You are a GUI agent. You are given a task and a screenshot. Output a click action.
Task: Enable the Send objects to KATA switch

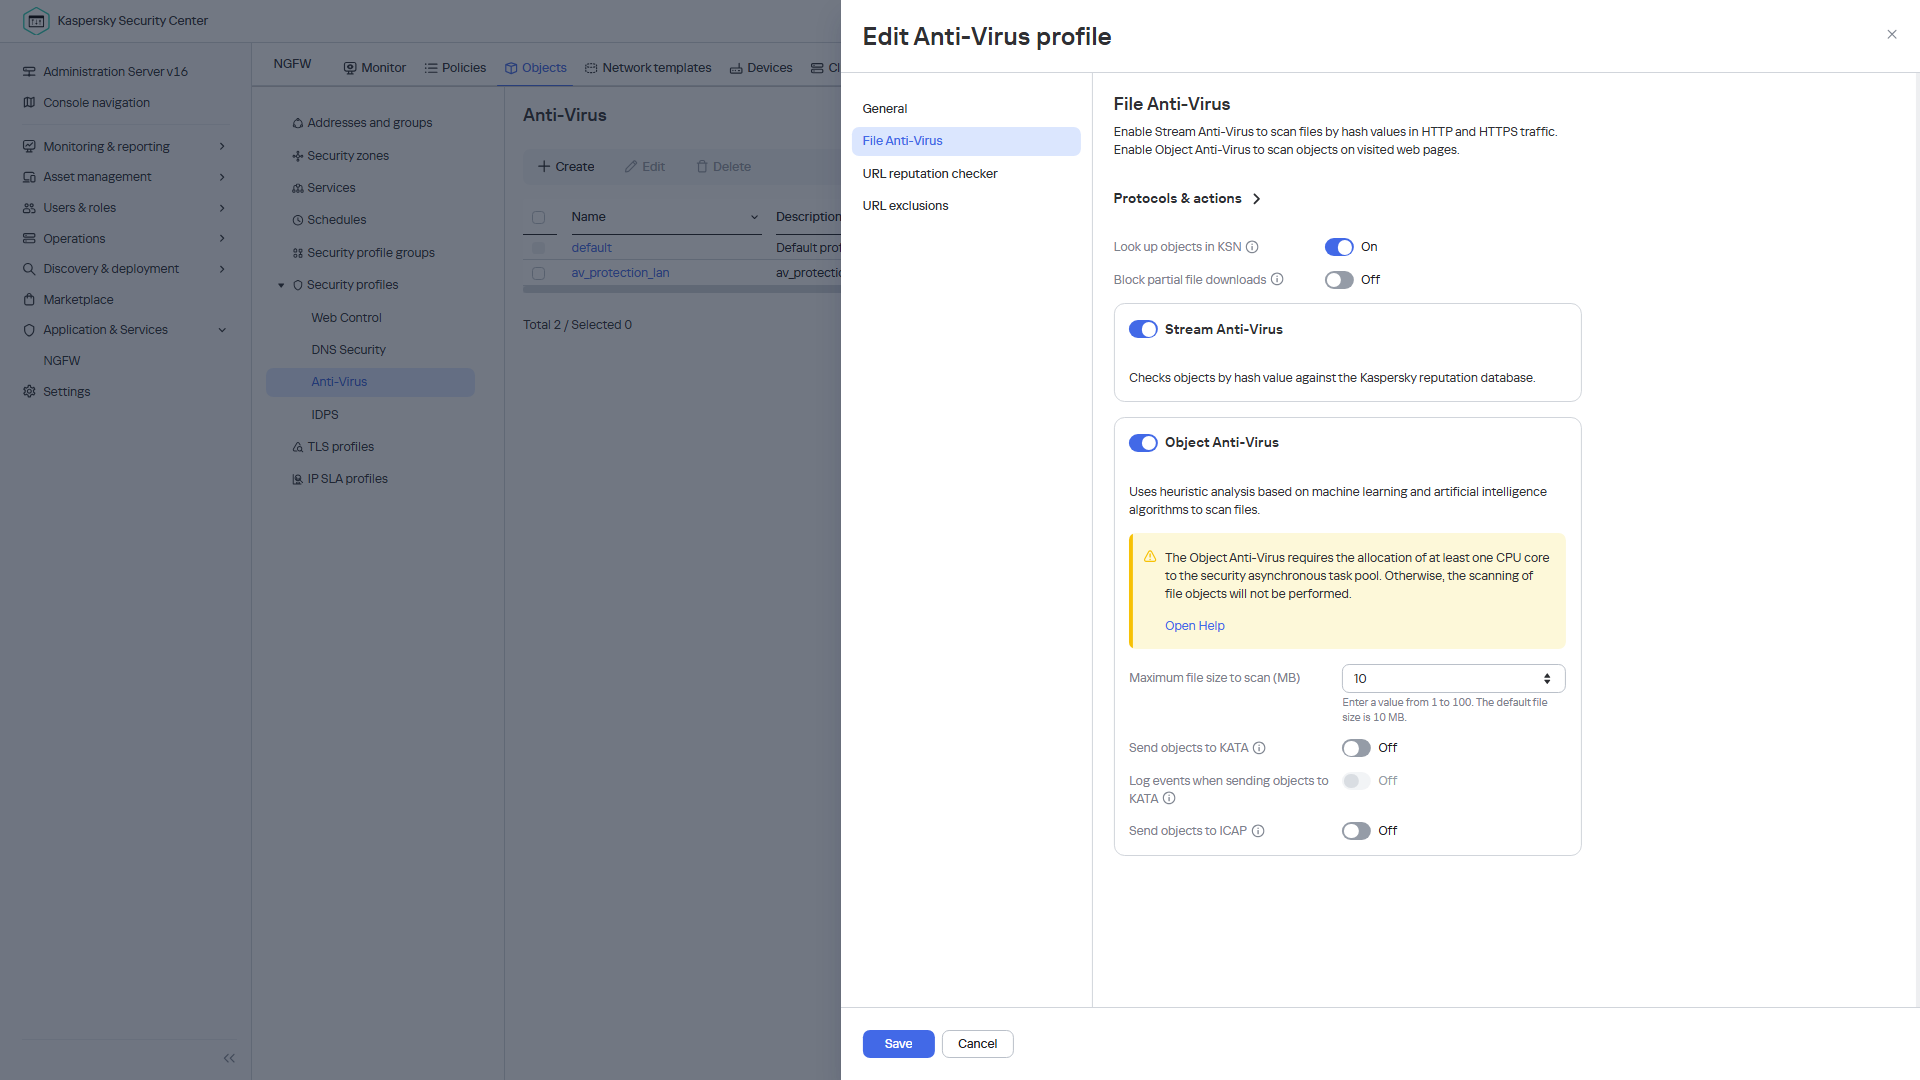point(1356,748)
